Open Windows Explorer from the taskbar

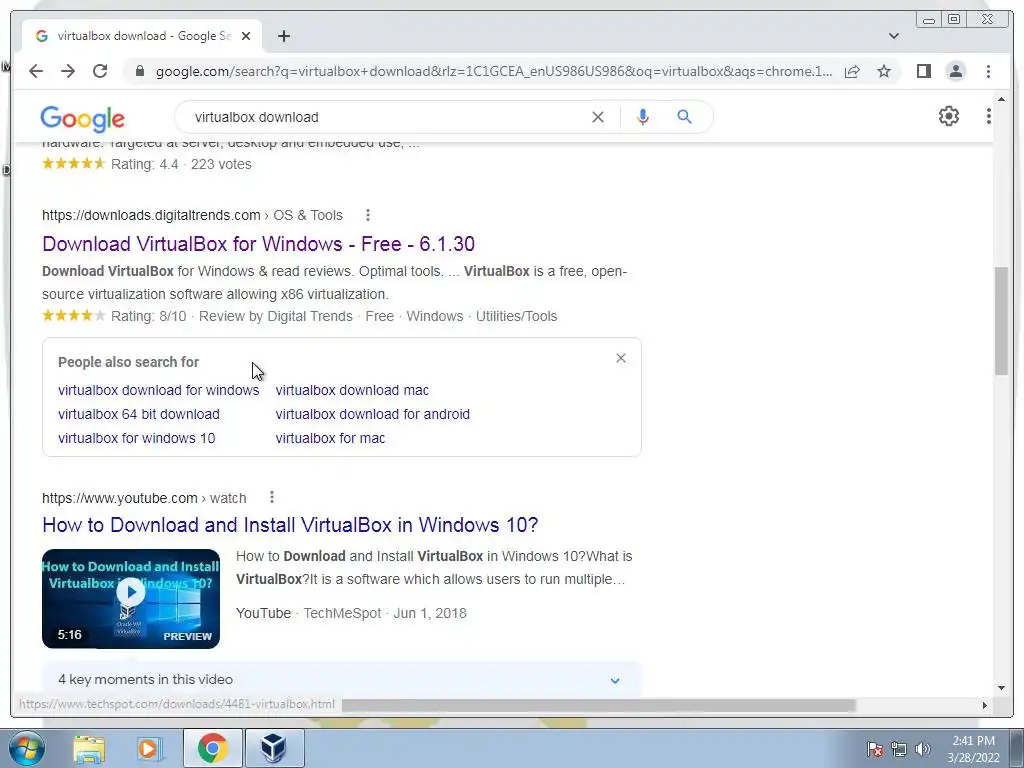tap(89, 748)
